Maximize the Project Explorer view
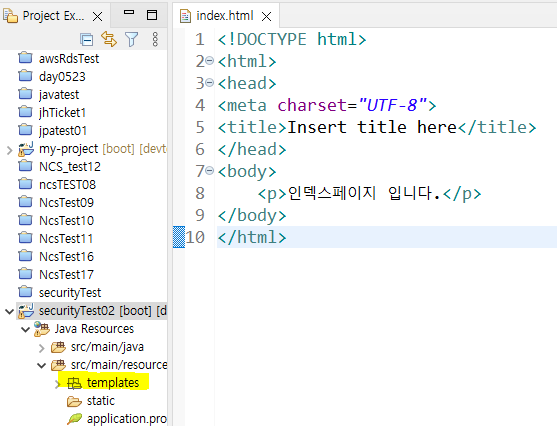Viewport: 557px width, 426px height. (x=152, y=15)
